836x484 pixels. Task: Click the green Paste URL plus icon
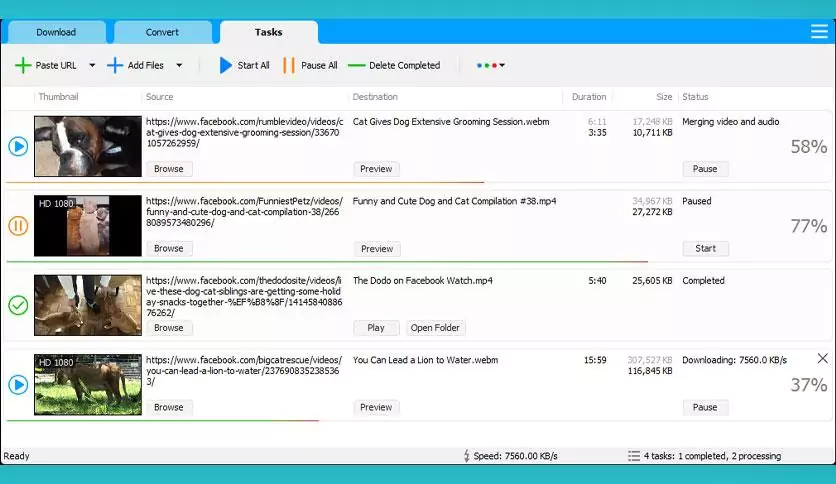pyautogui.click(x=22, y=66)
